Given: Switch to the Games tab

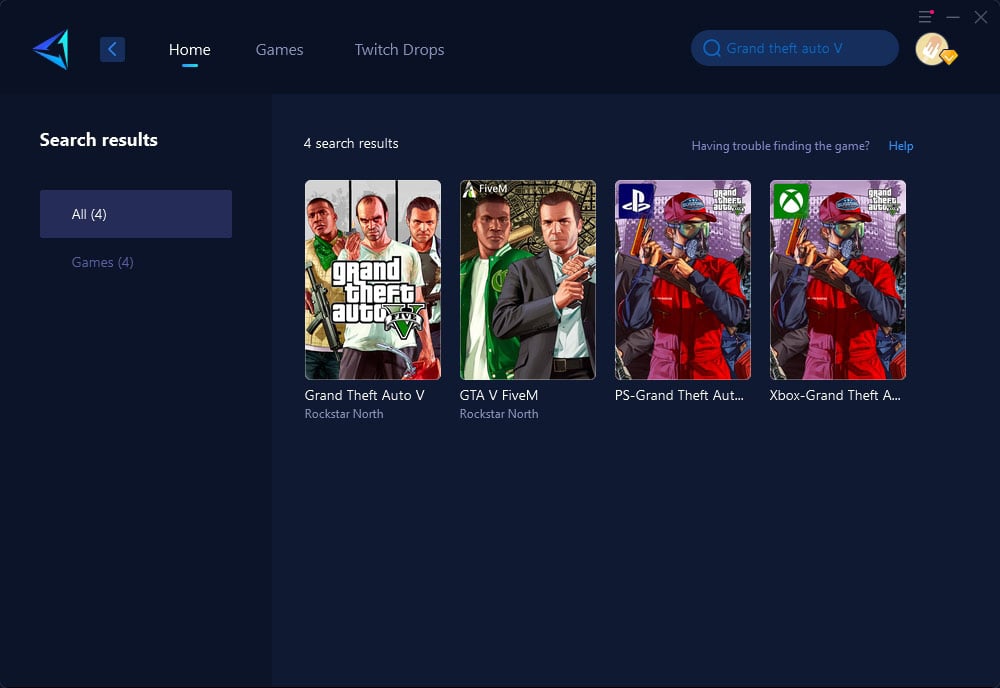Looking at the screenshot, I should pos(279,50).
